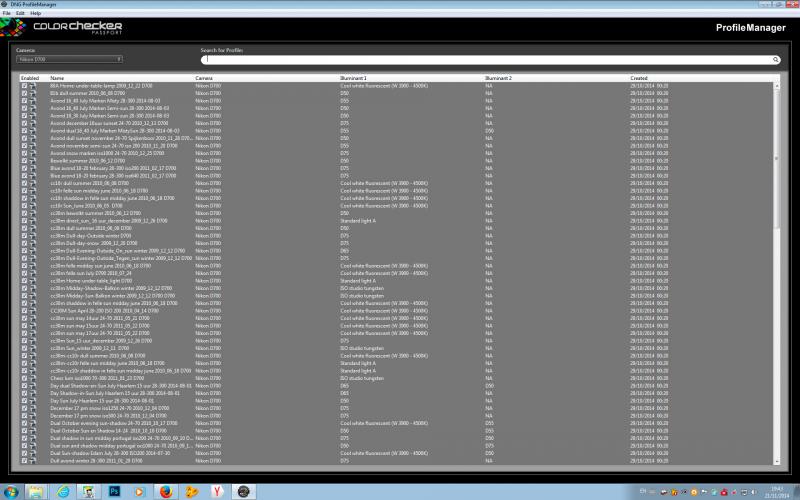
Task: Select 'Dual October evening sun-shadow' profile name
Action: point(114,423)
